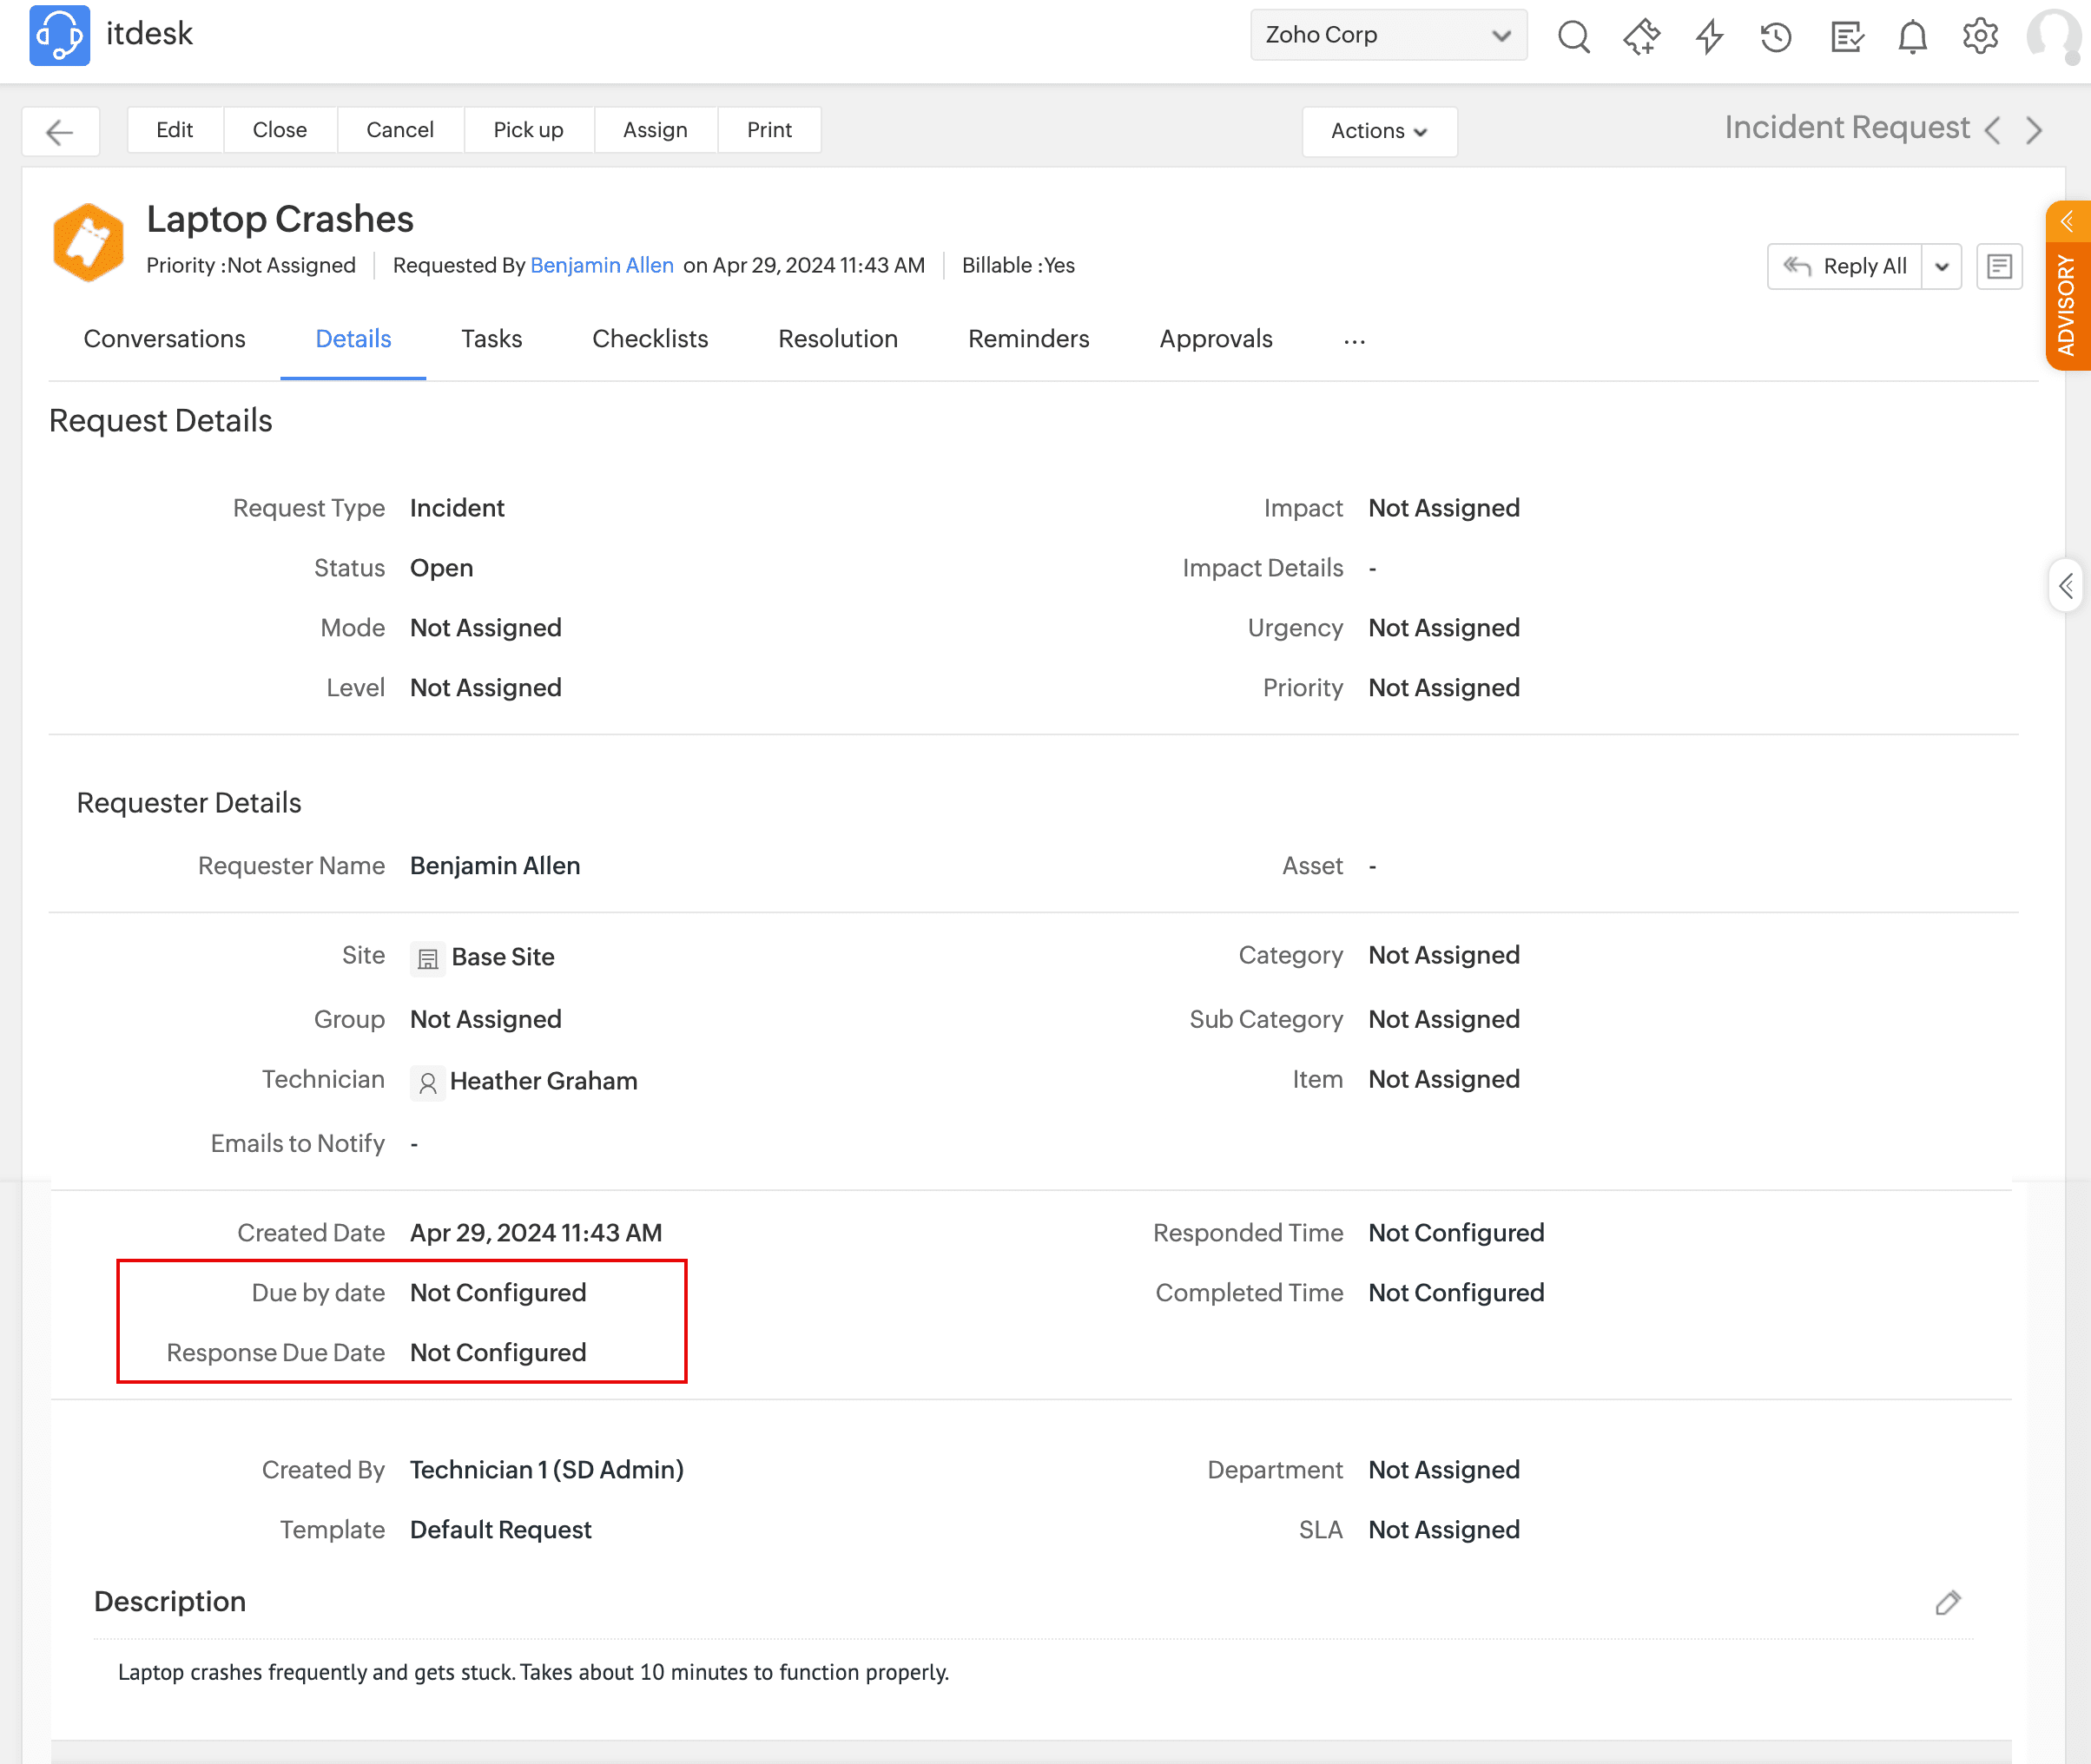Click the Benjamin Allen requester link
This screenshot has height=1764, width=2091.
coord(601,265)
